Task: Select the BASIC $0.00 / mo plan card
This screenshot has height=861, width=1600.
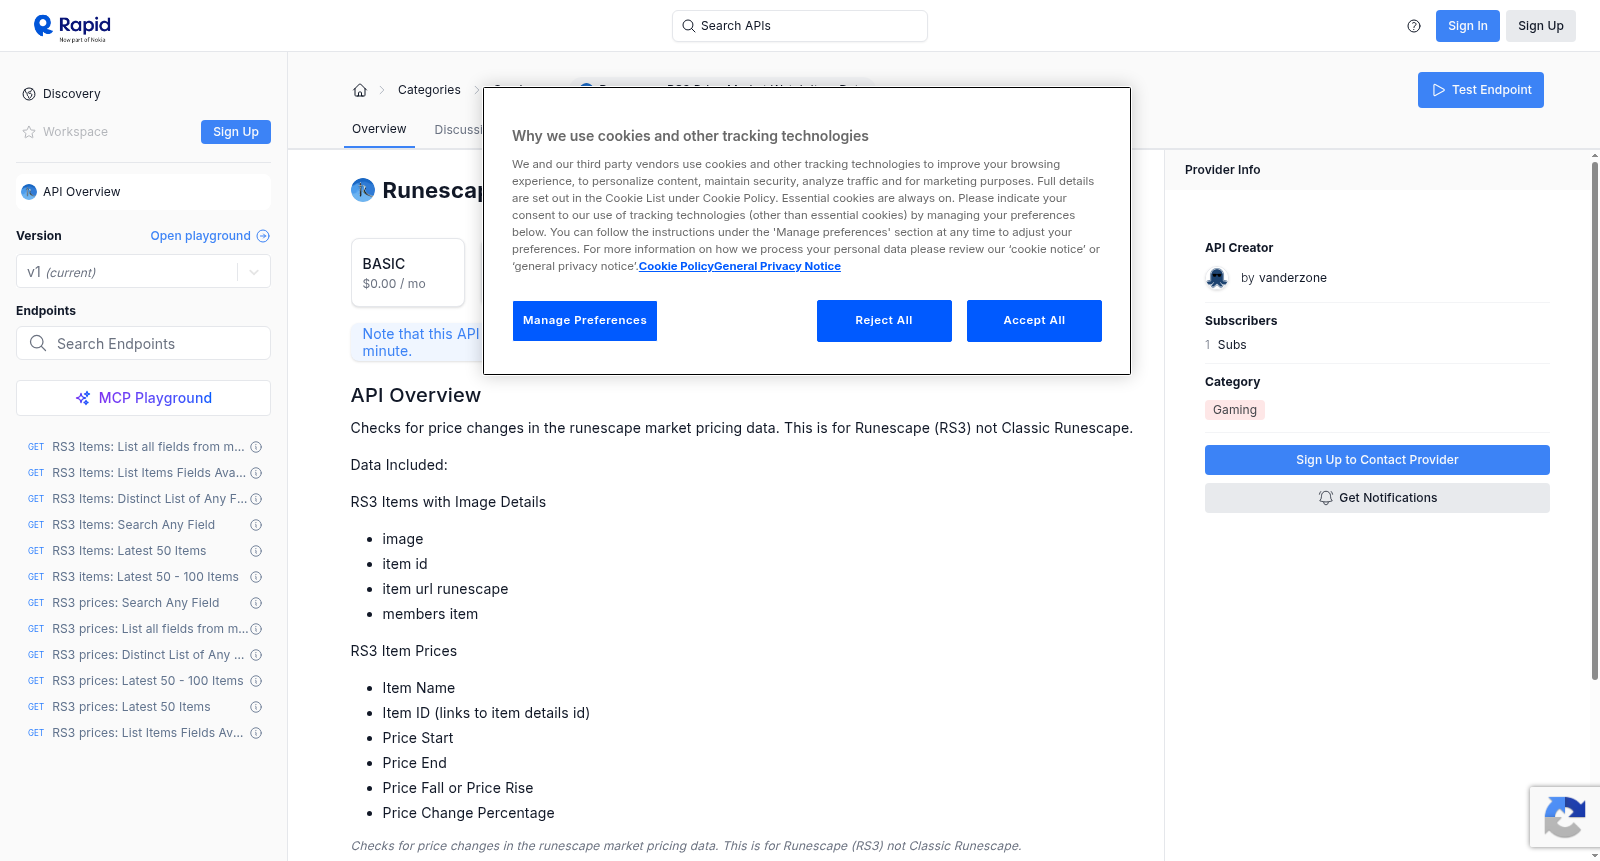Action: point(408,273)
